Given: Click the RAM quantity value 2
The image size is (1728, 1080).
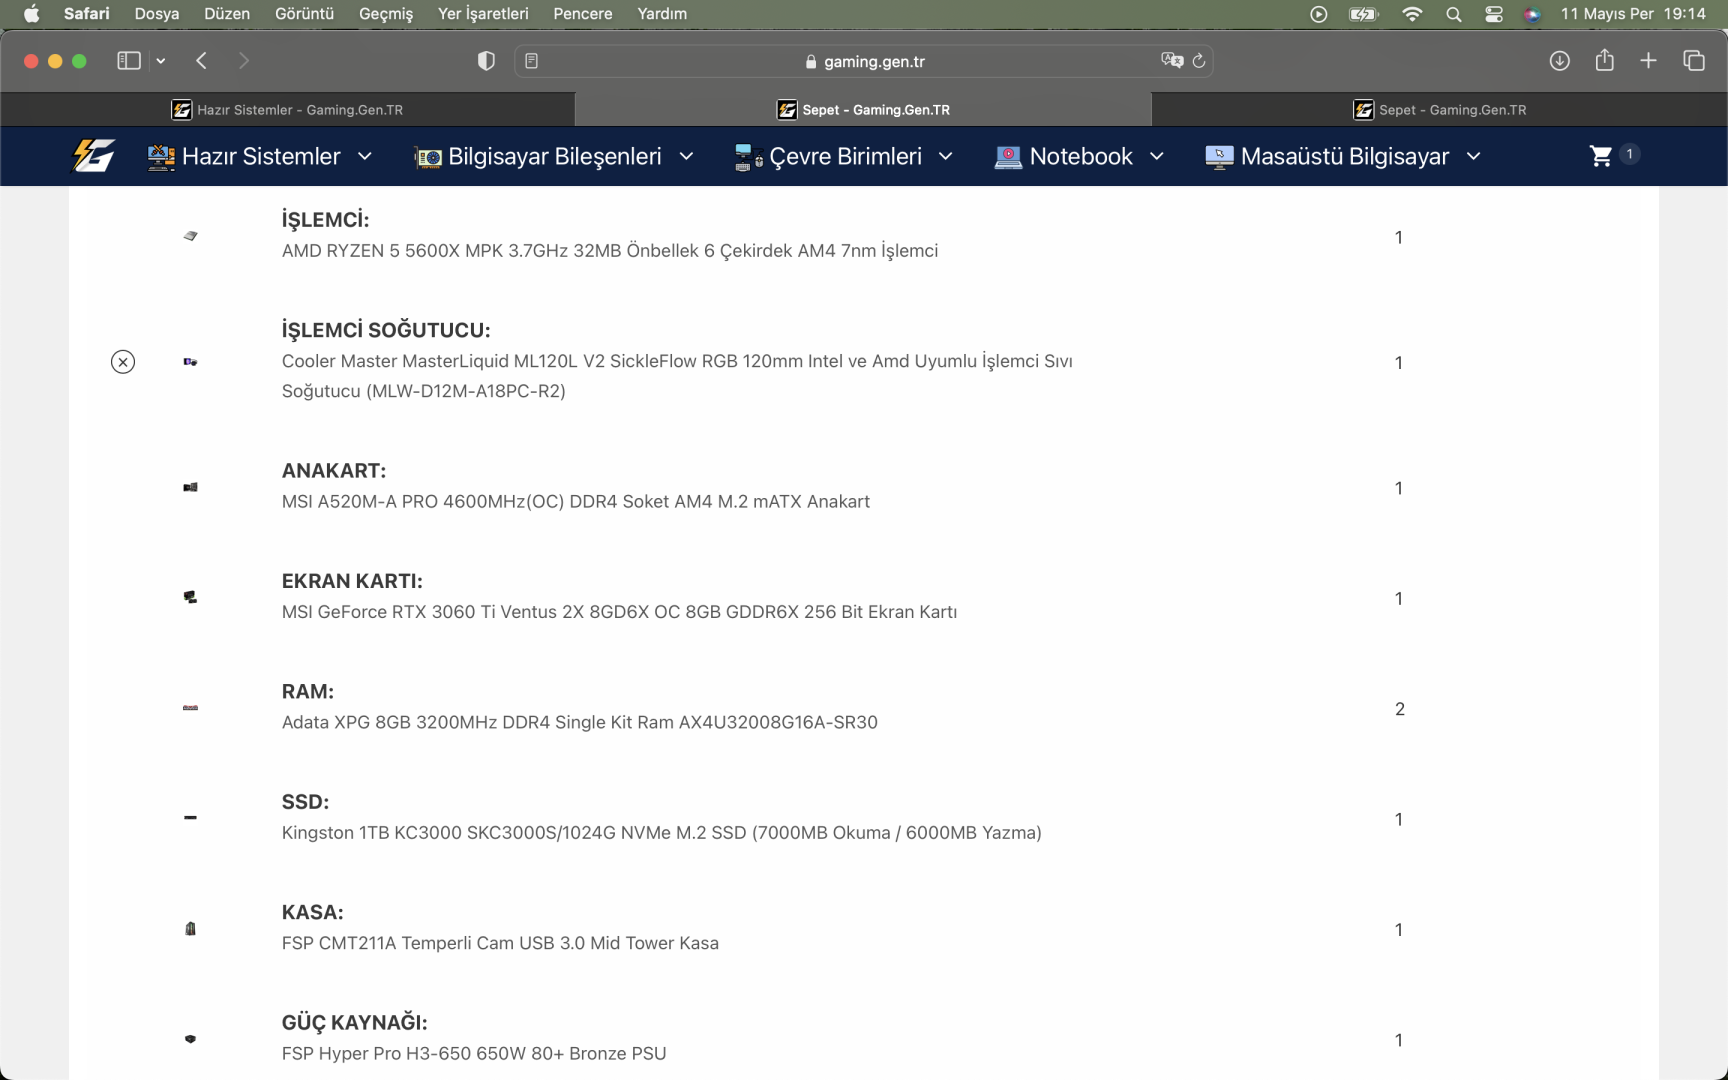Looking at the screenshot, I should tap(1400, 709).
